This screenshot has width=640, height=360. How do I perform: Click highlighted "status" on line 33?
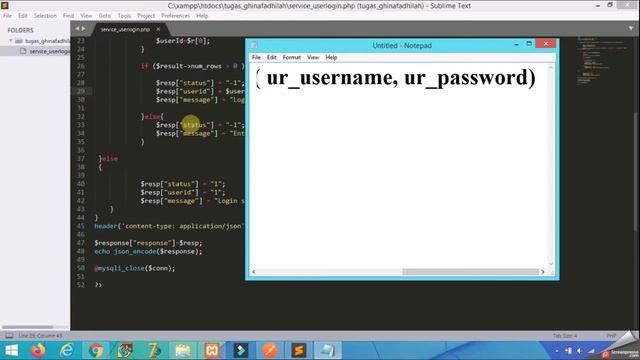[195, 125]
